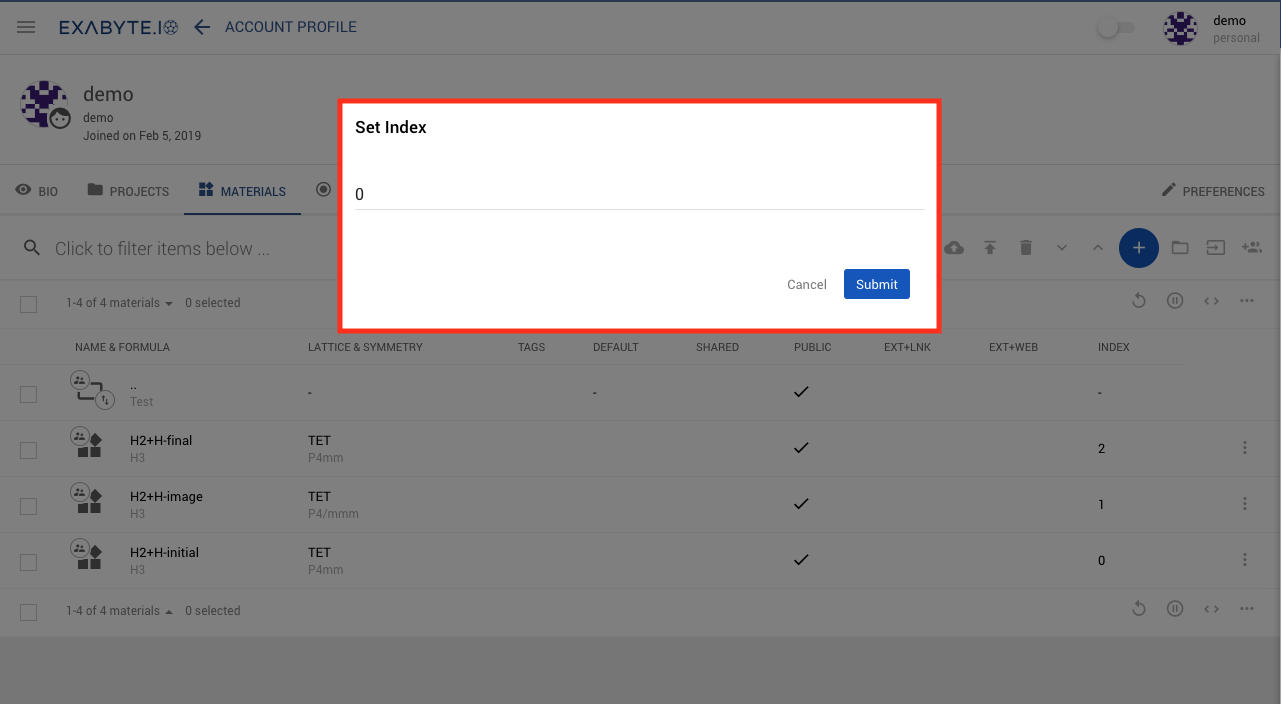The width and height of the screenshot is (1281, 704).
Task: Click the move-to-folder arrow icon
Action: [1215, 248]
